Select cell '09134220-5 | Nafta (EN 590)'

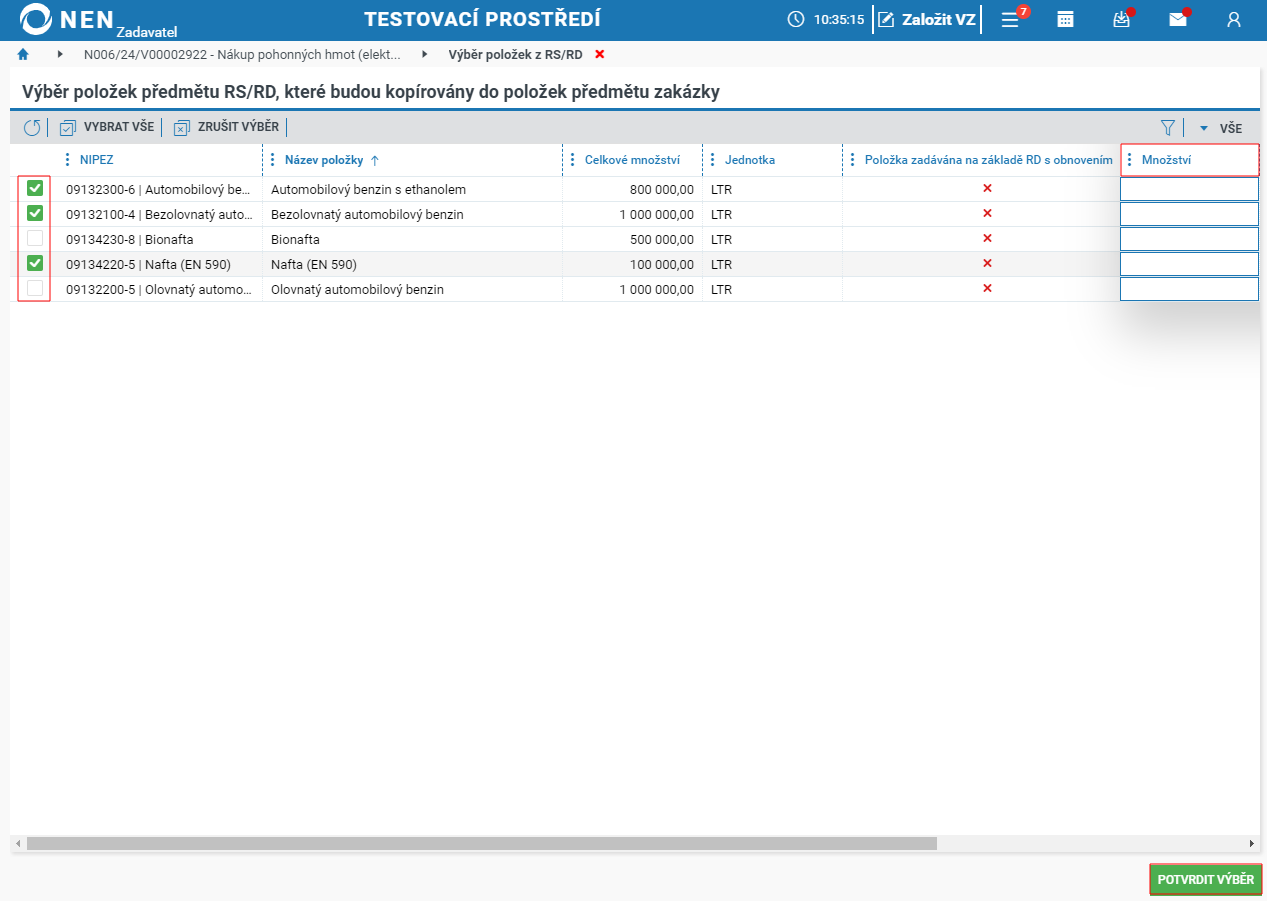[158, 264]
